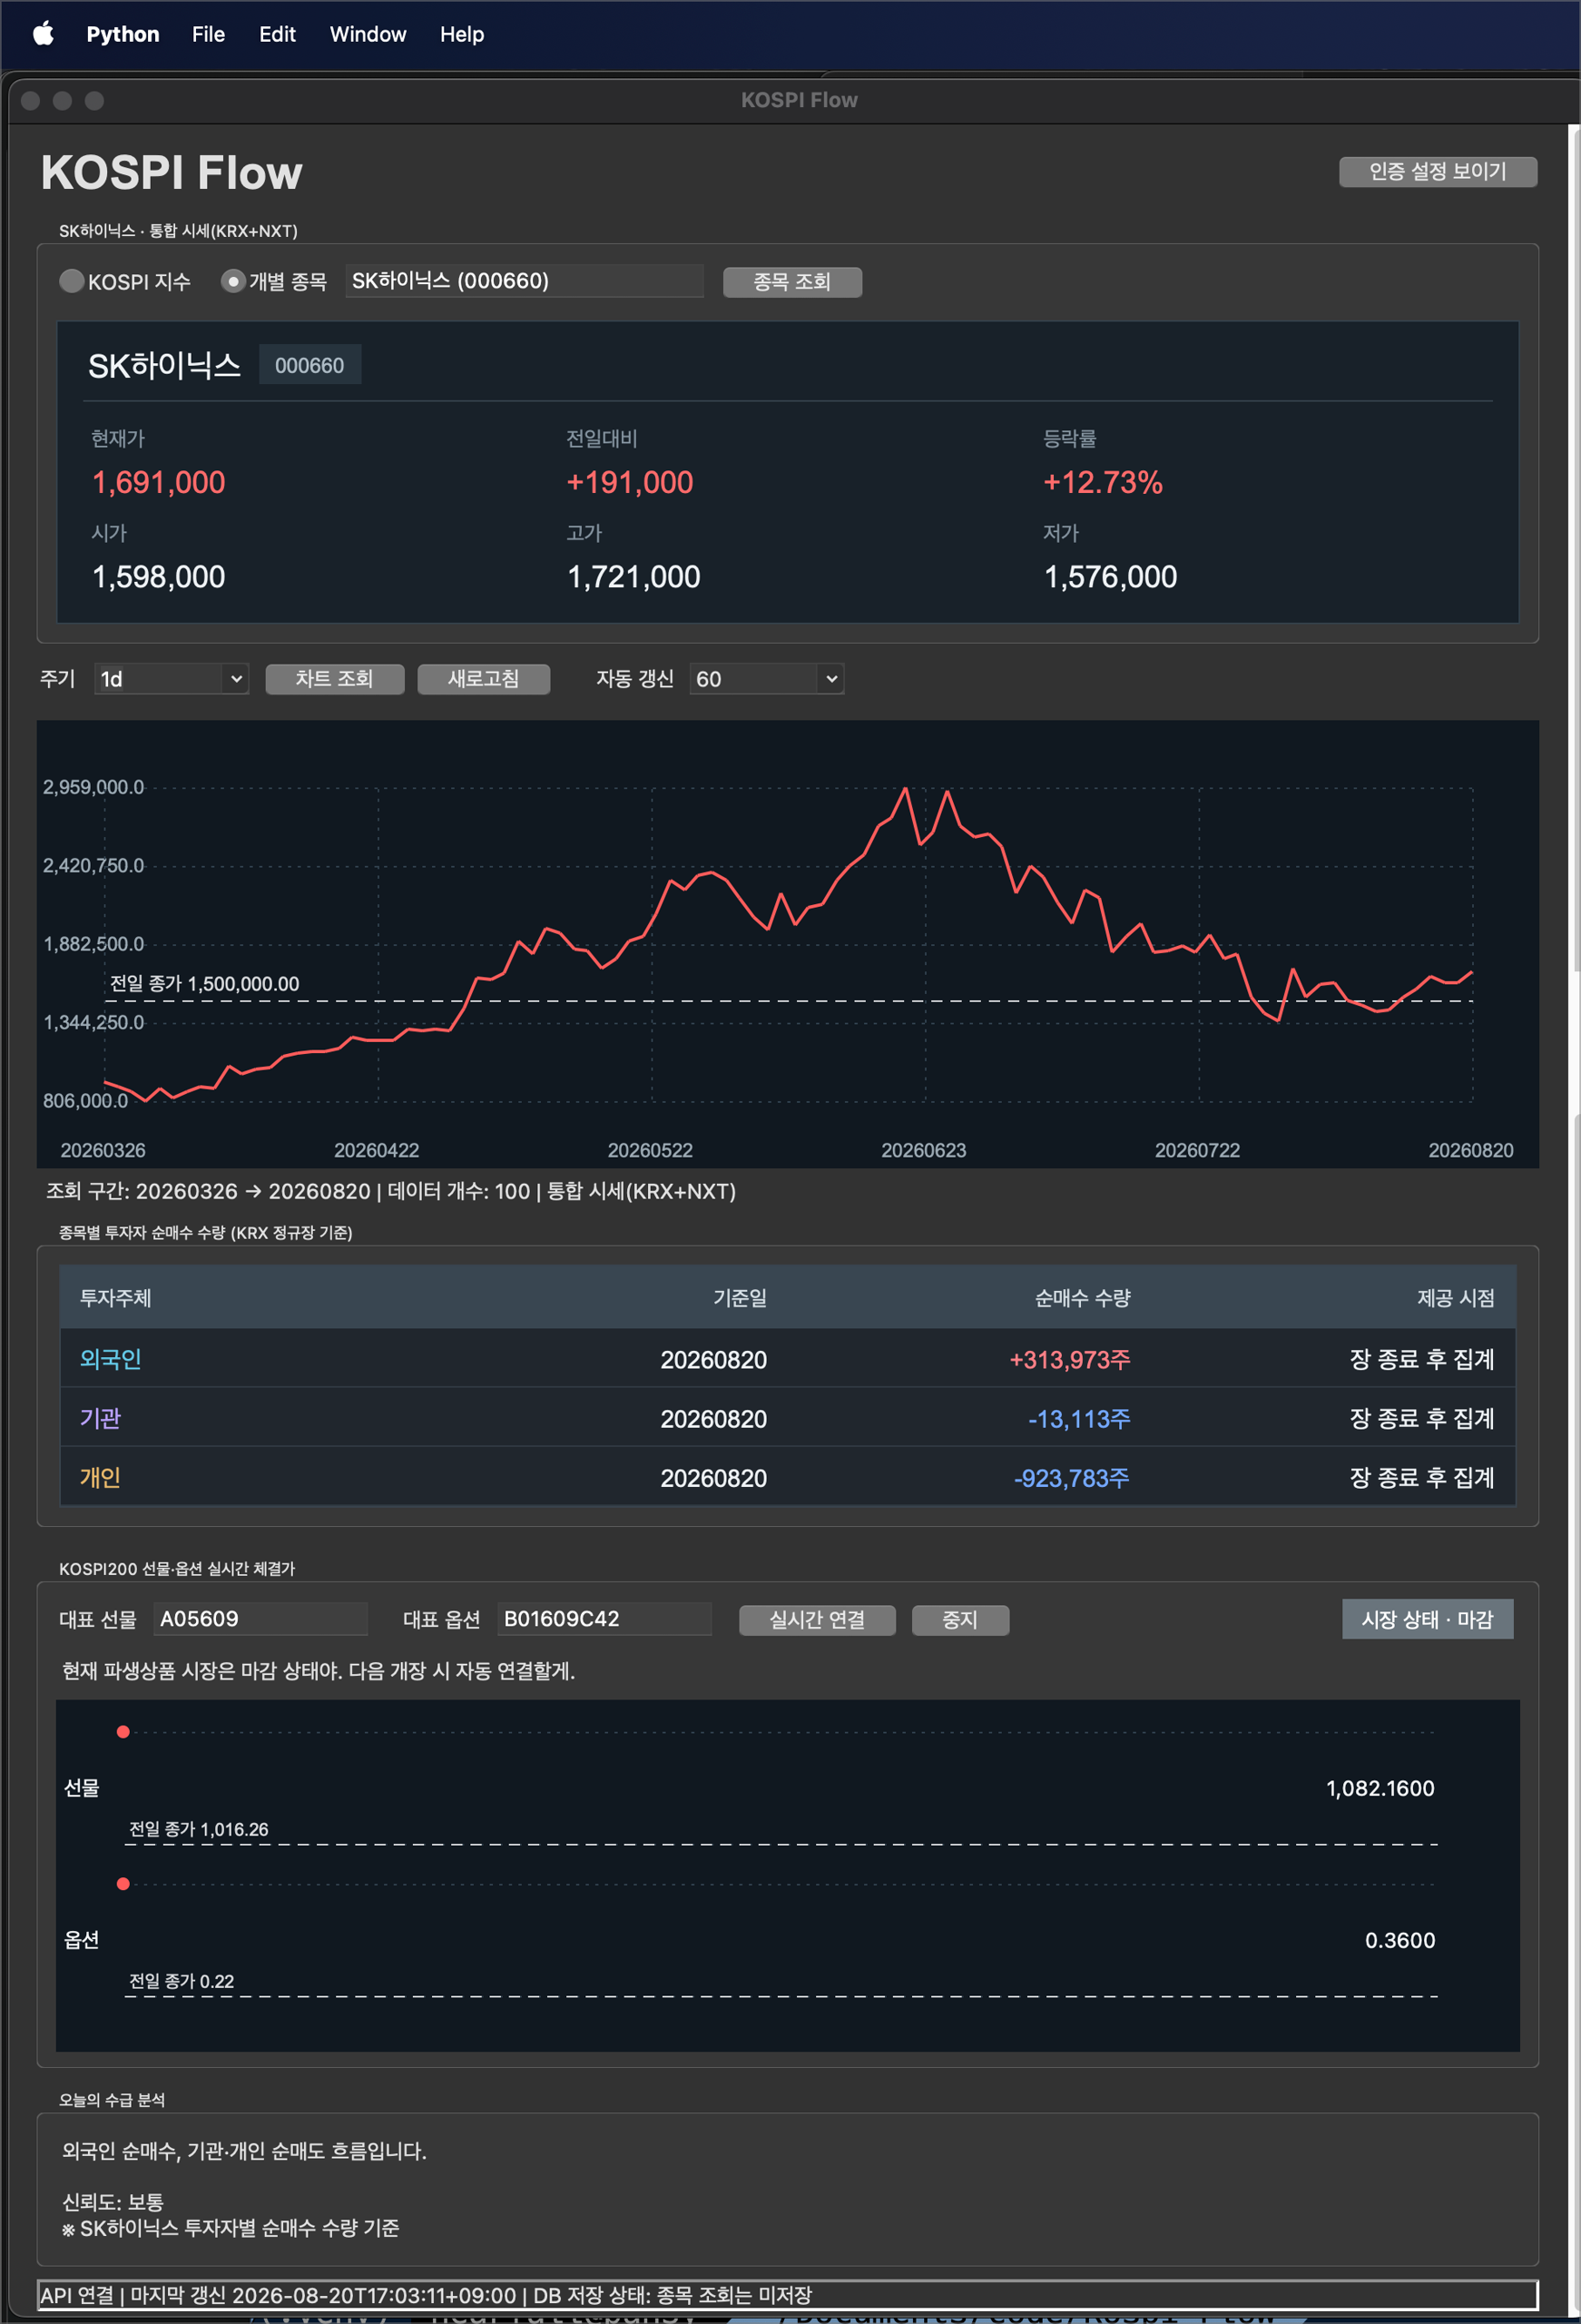Select the 개인 investor row label
The height and width of the screenshot is (2324, 1581).
click(100, 1477)
